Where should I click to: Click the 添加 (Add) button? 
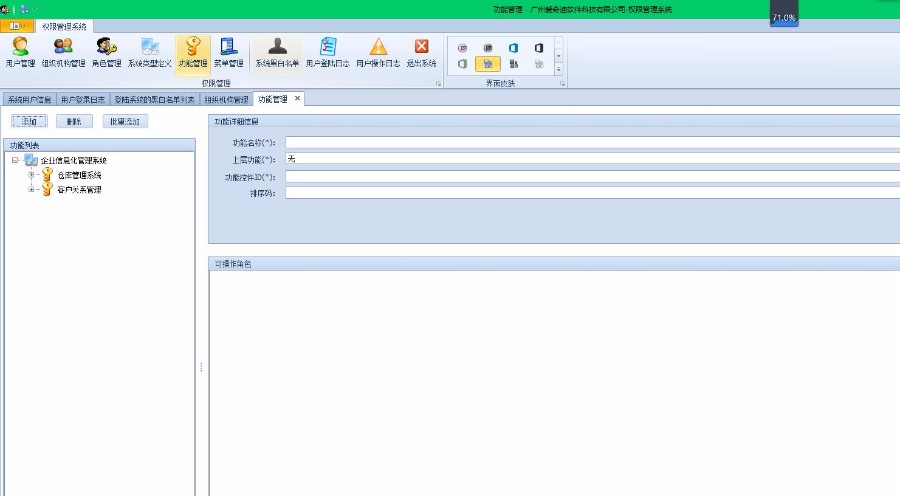[29, 121]
